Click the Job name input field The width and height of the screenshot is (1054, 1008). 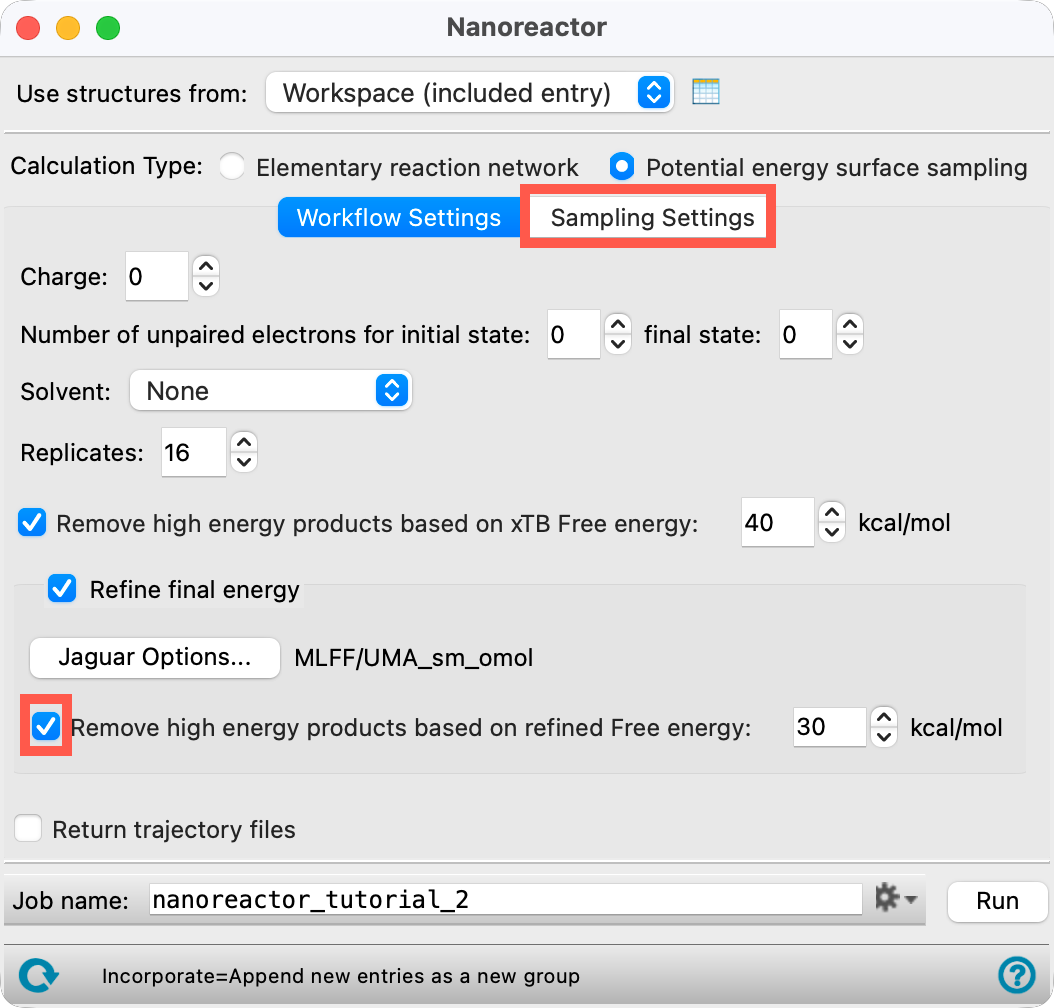505,898
